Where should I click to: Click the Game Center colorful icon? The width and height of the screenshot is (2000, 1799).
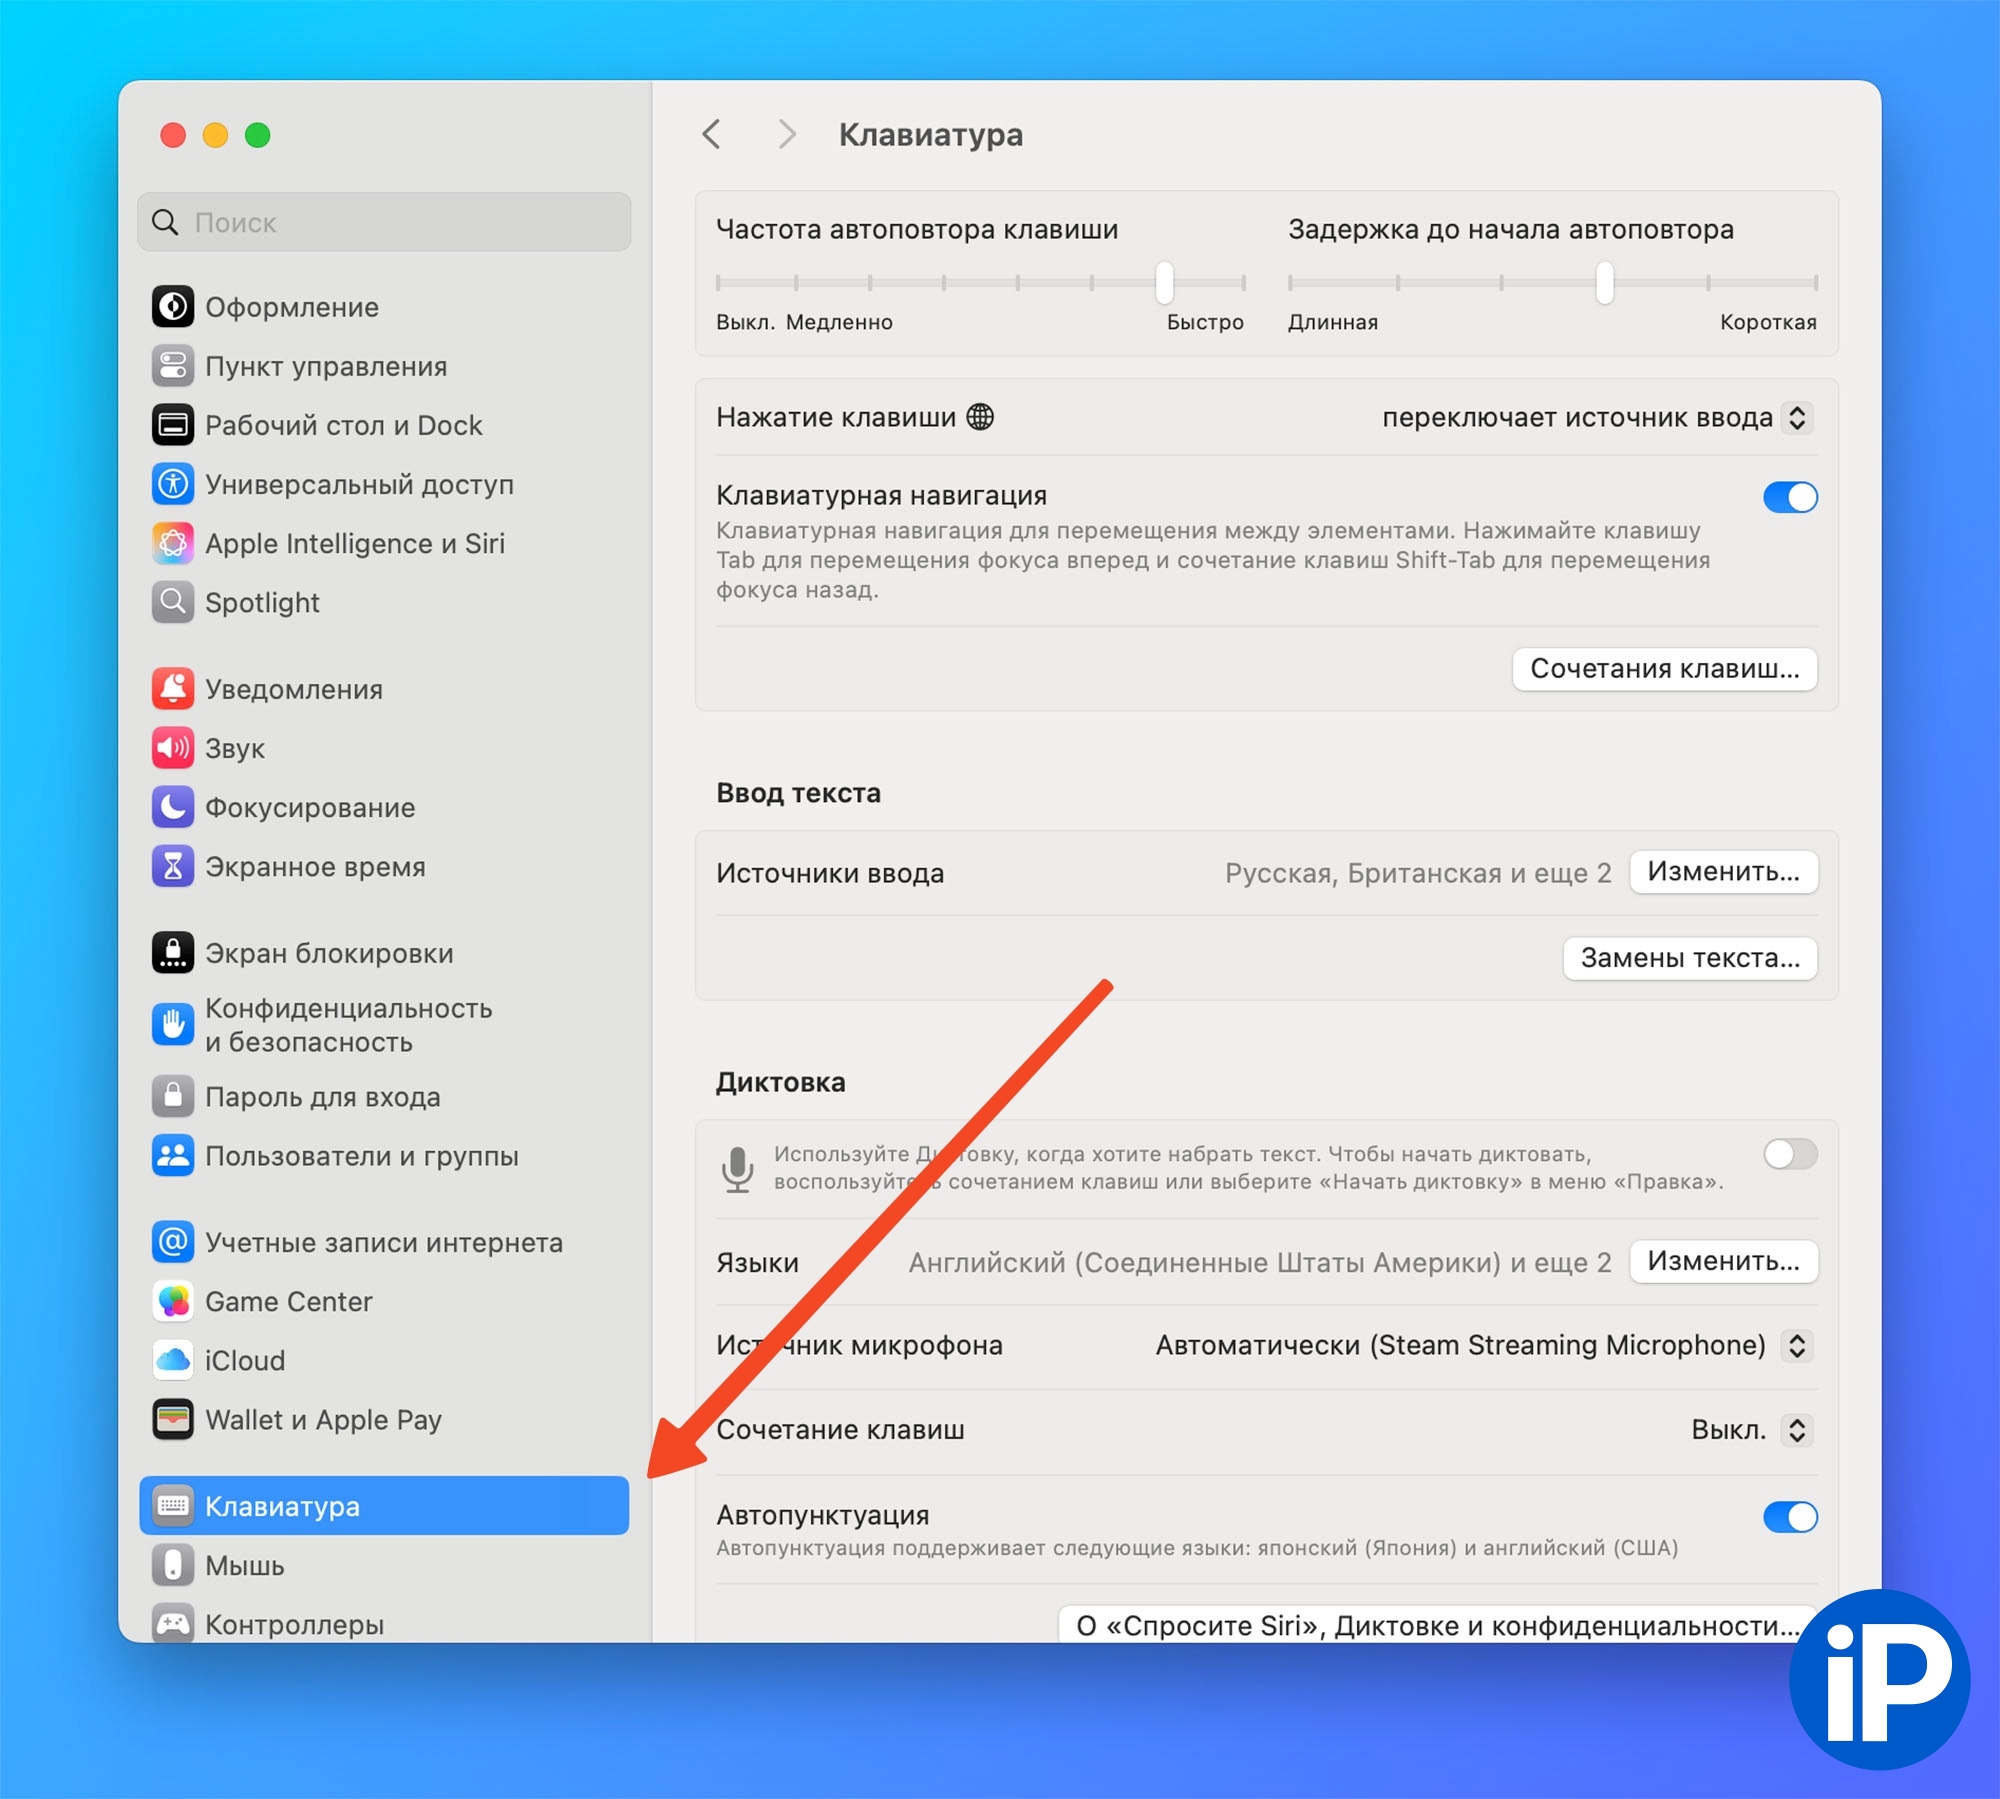pyautogui.click(x=173, y=1301)
